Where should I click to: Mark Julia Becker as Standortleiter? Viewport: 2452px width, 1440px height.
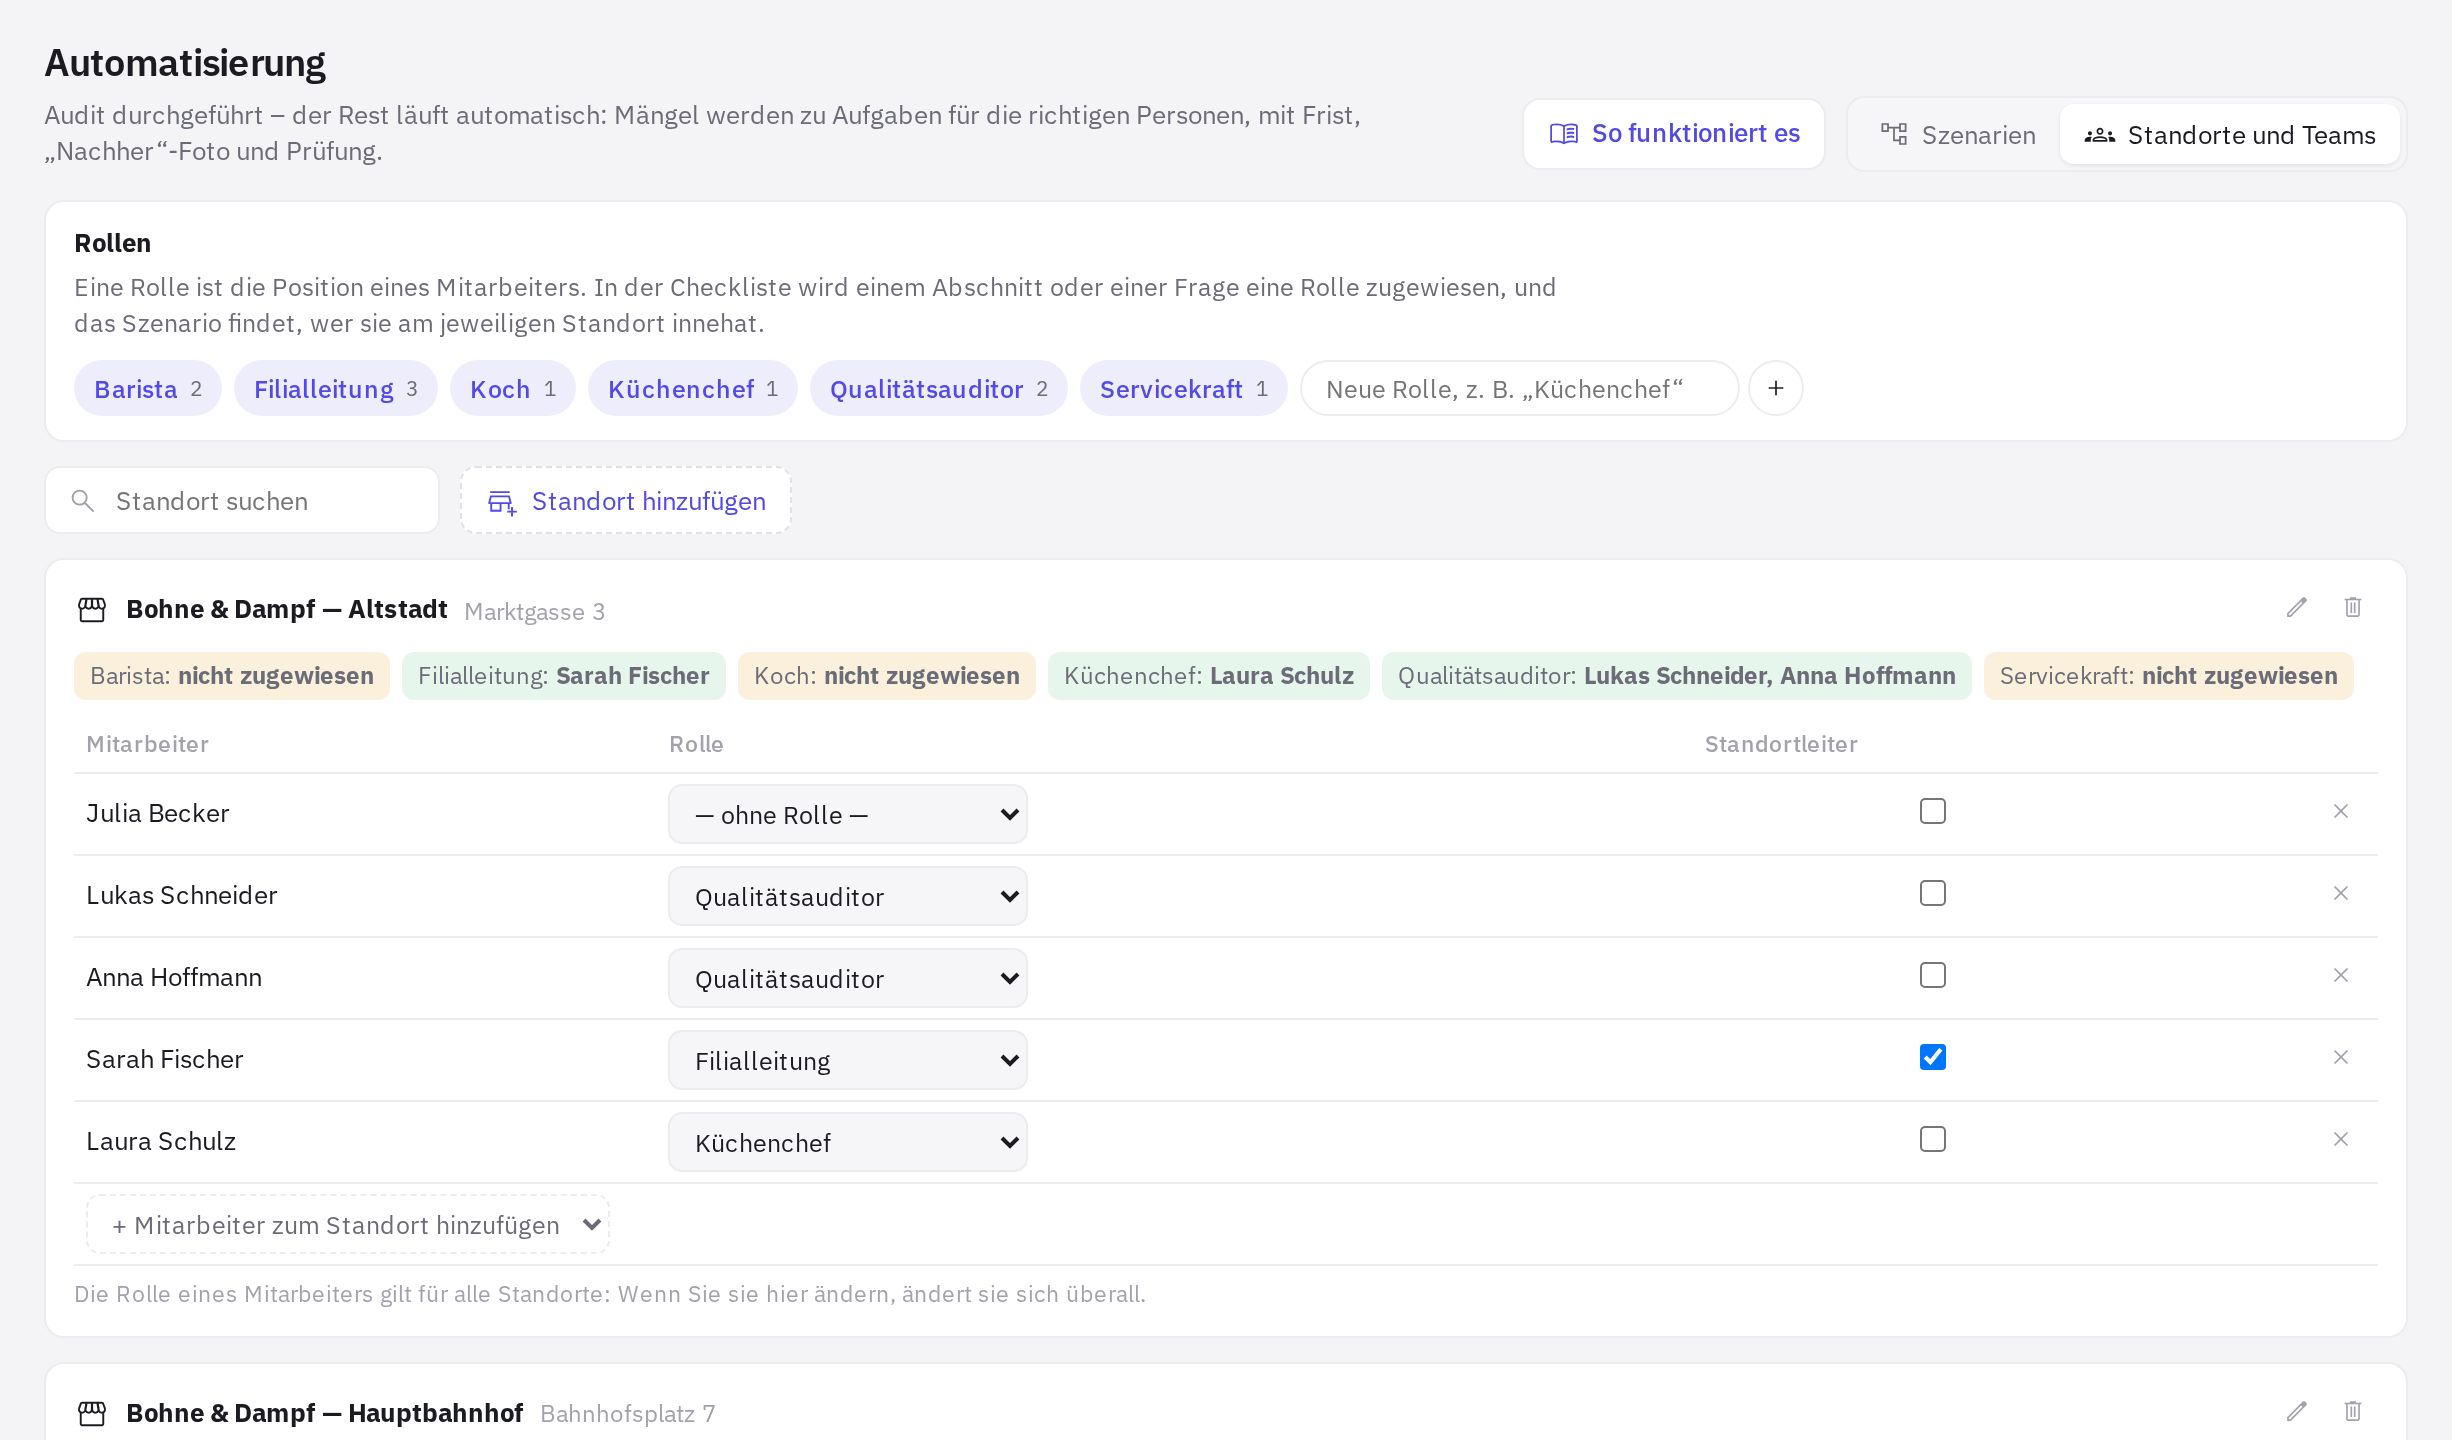click(x=1933, y=811)
